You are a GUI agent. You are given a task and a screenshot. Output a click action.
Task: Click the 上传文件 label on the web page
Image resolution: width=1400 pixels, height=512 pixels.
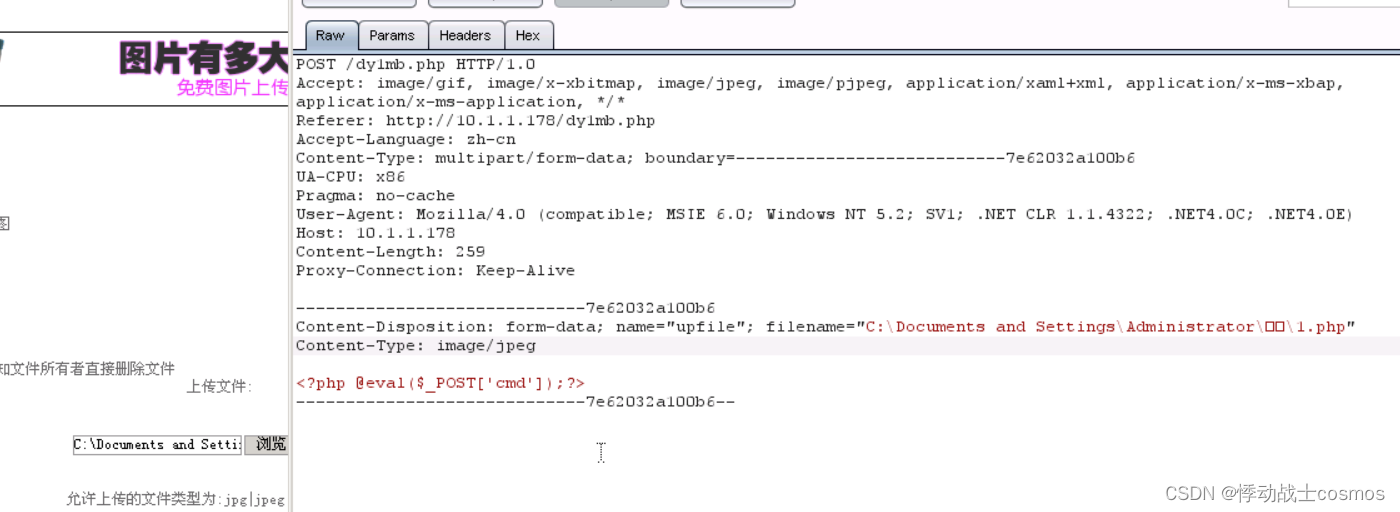click(x=219, y=387)
